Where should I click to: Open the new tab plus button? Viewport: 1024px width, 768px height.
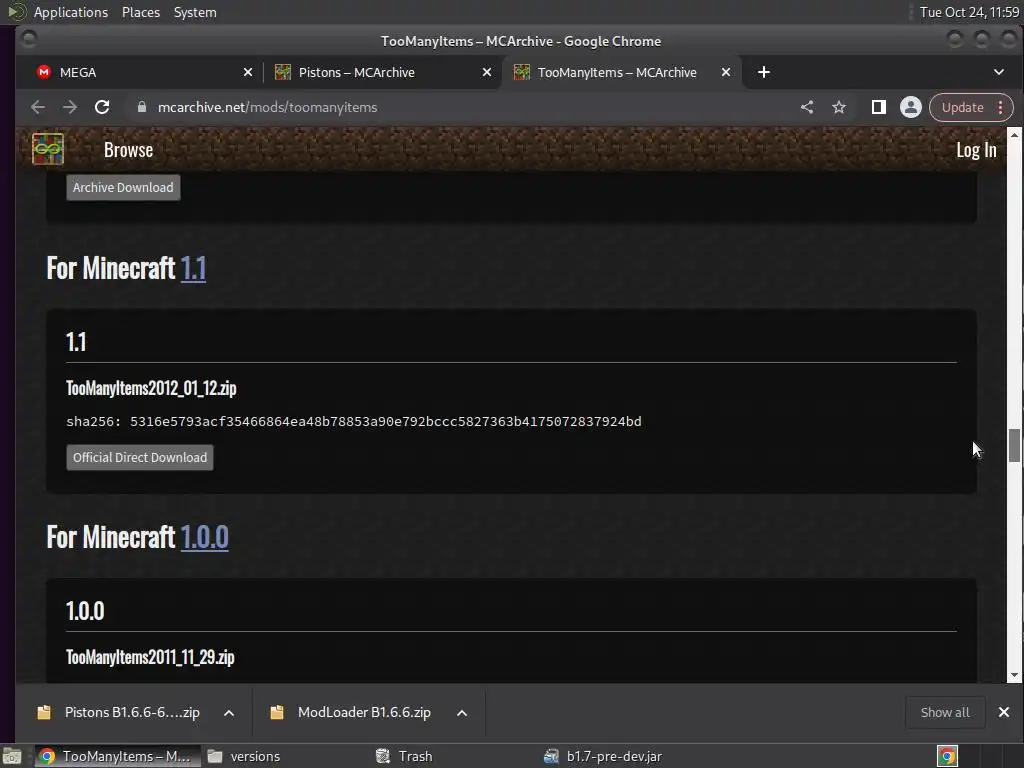coord(763,72)
